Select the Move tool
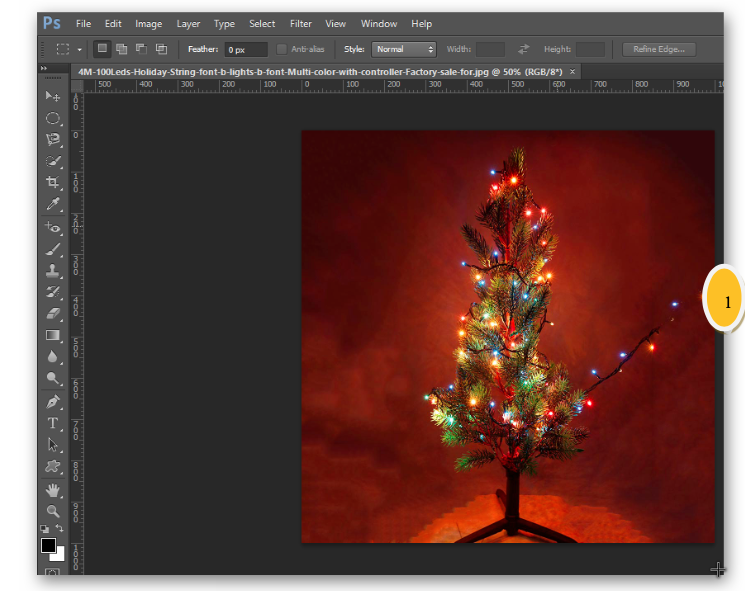 [53, 96]
